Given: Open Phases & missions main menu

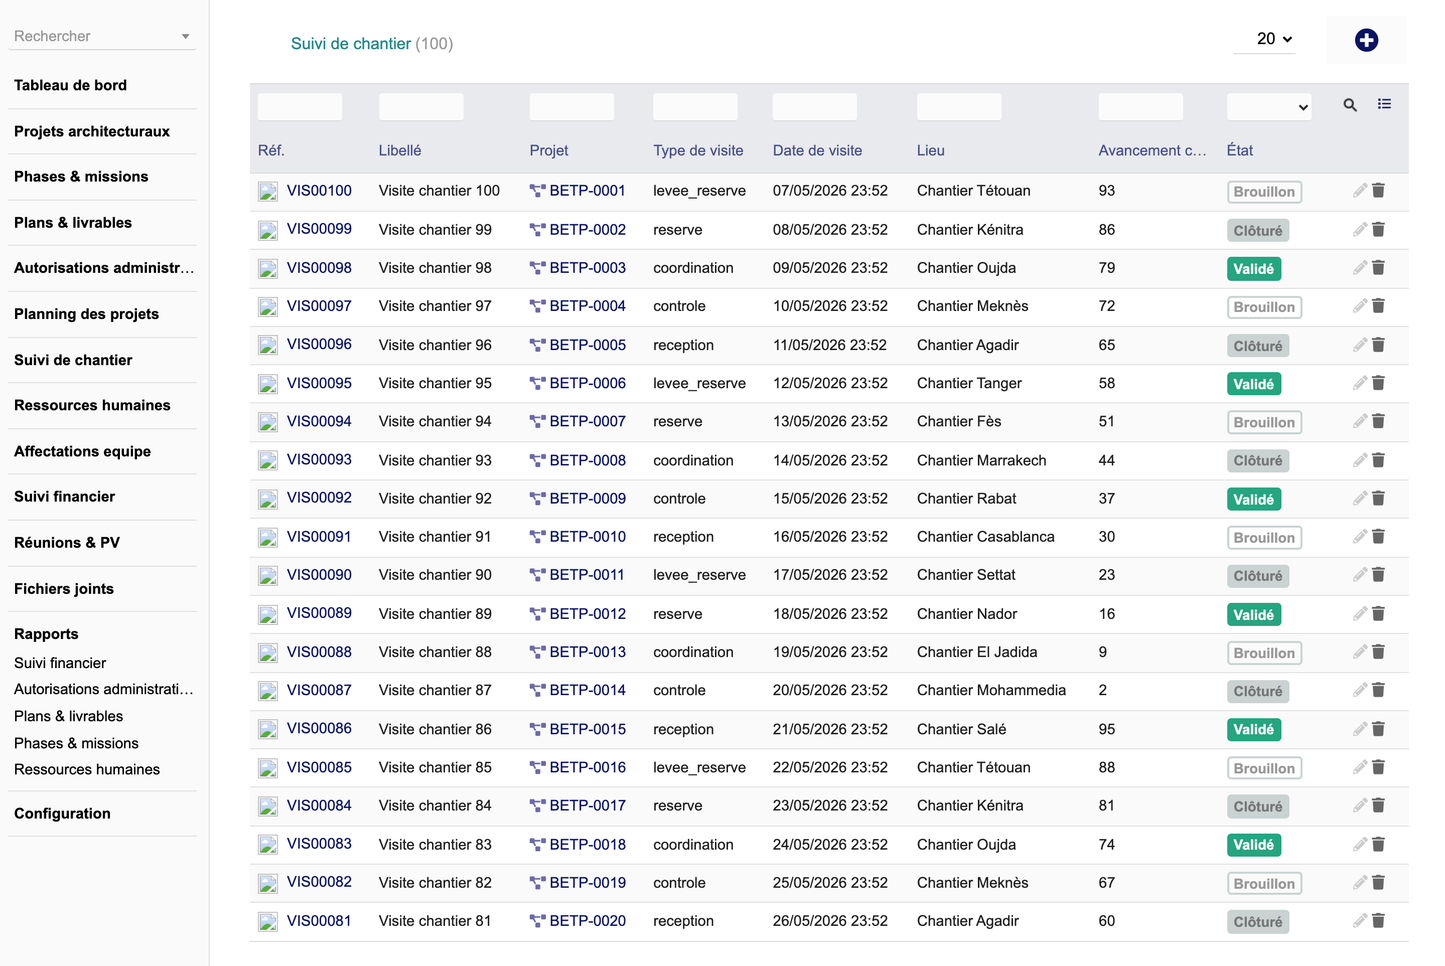Looking at the screenshot, I should coord(81,177).
